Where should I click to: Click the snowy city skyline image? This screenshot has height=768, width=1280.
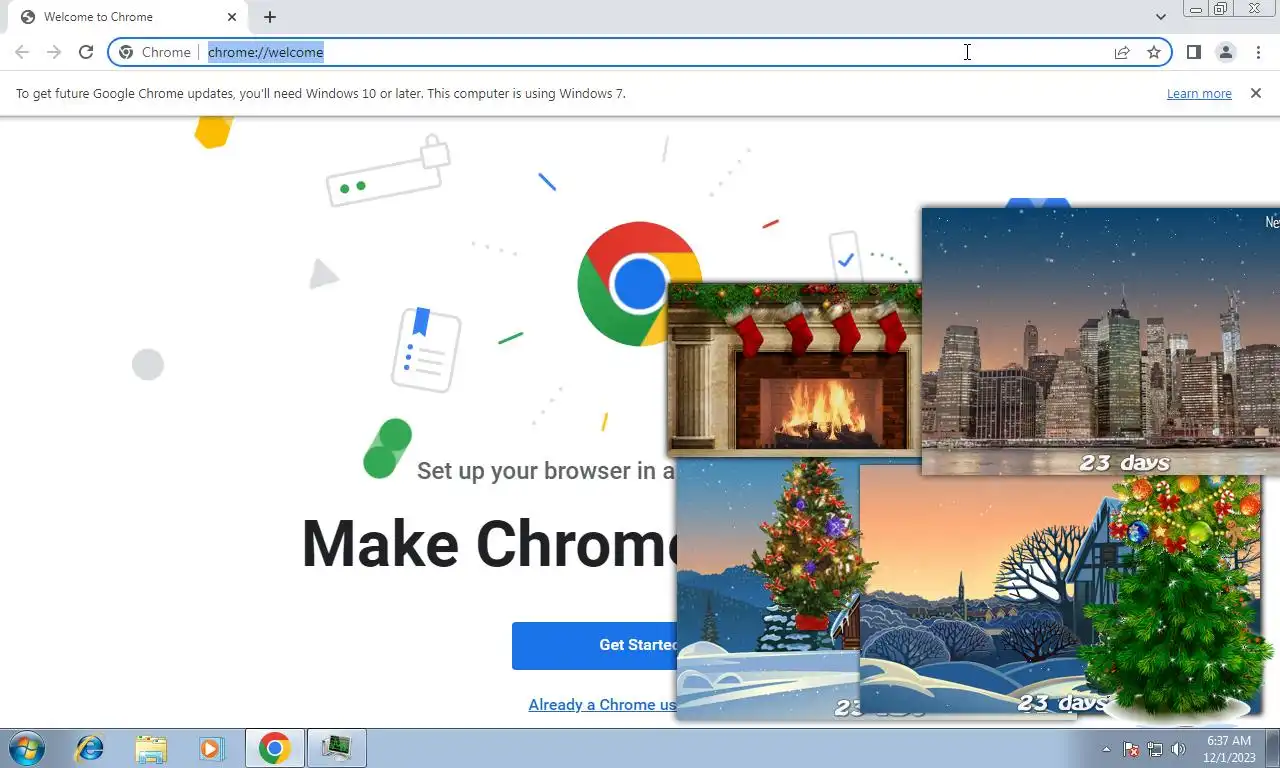tap(1100, 340)
